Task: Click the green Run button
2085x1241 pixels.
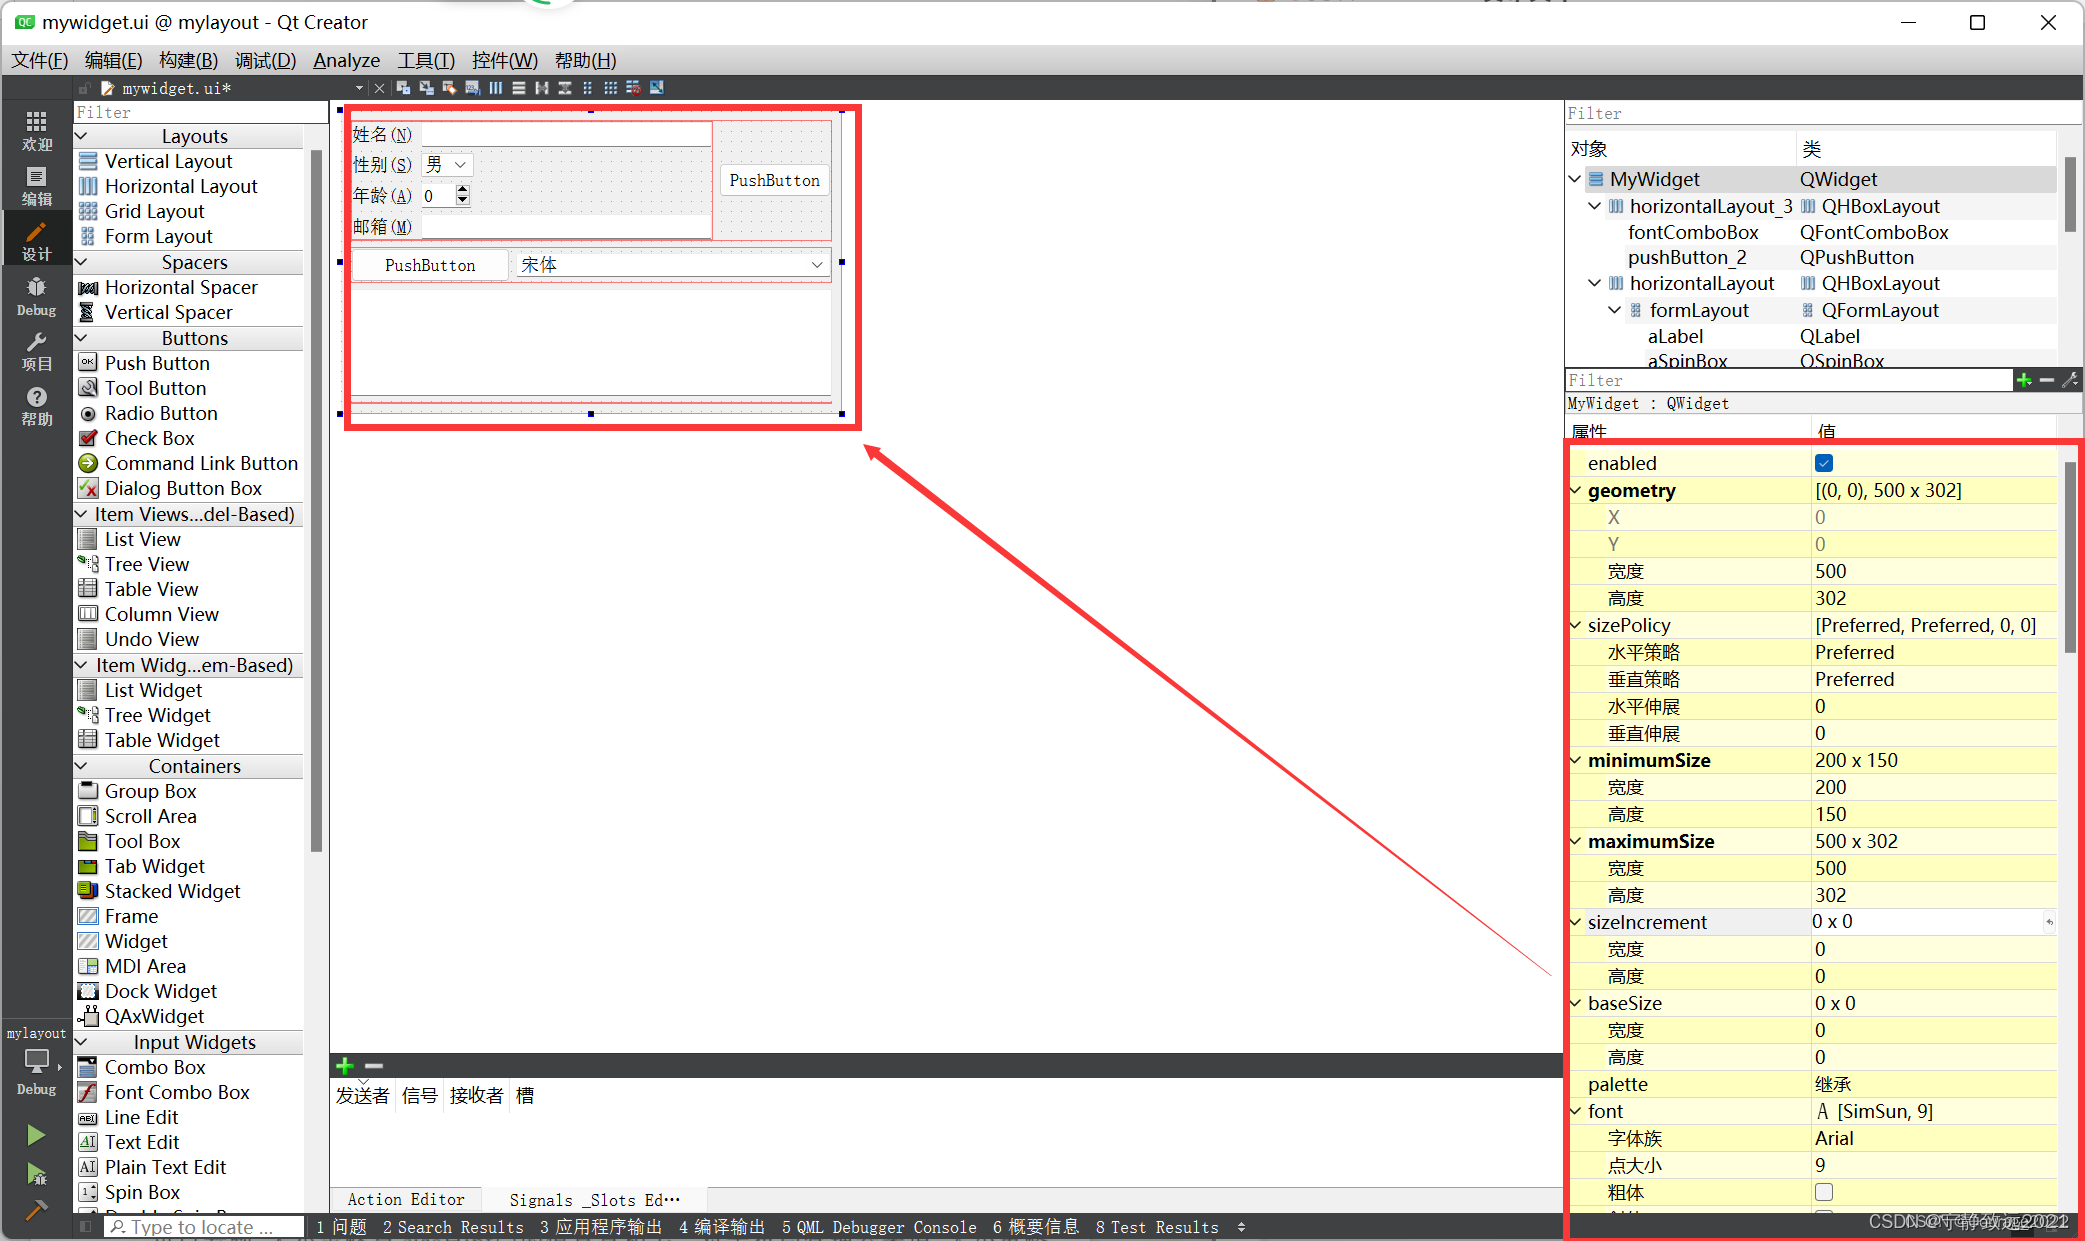Action: (36, 1135)
